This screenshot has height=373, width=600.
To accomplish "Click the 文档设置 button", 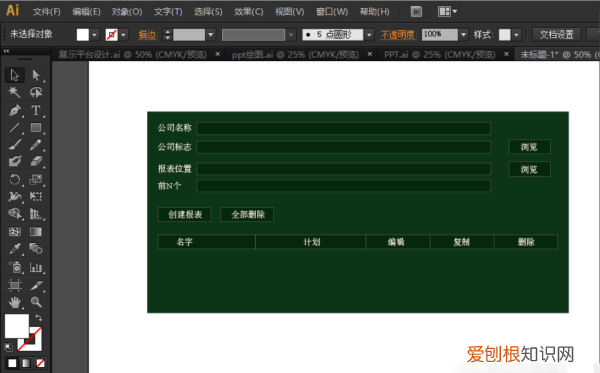I will coord(556,35).
